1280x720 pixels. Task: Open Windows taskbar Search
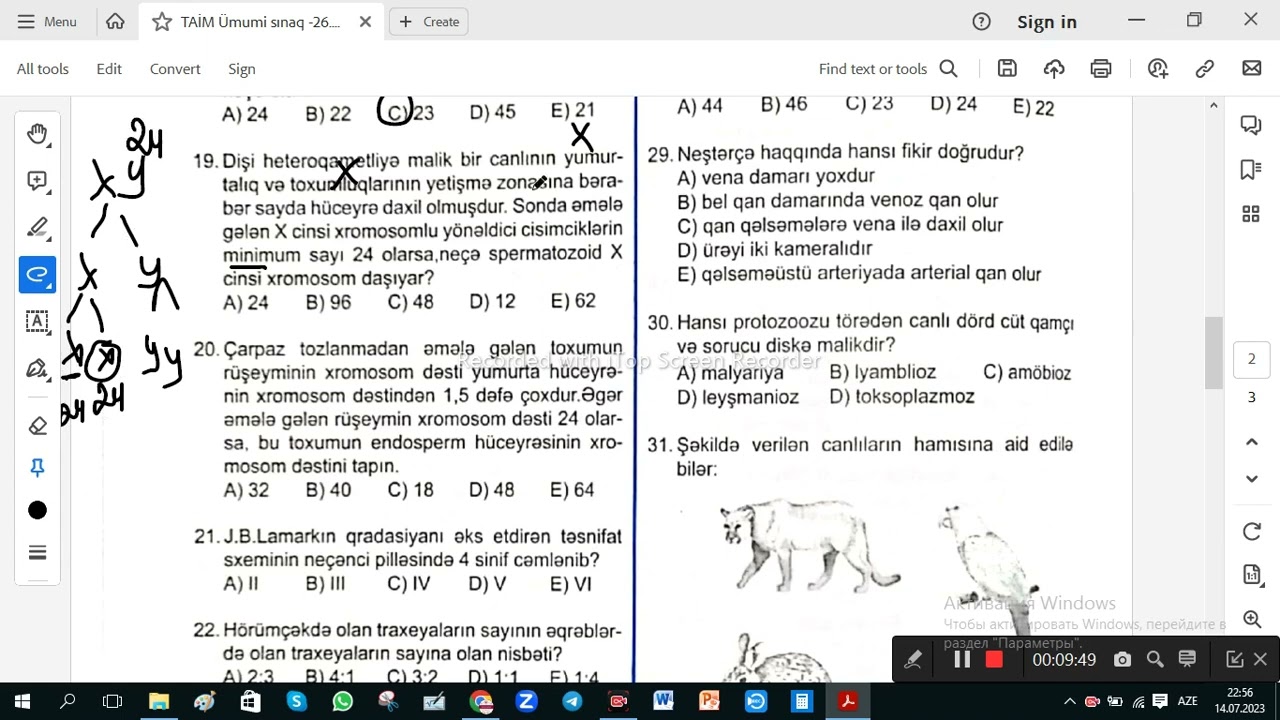tap(68, 701)
